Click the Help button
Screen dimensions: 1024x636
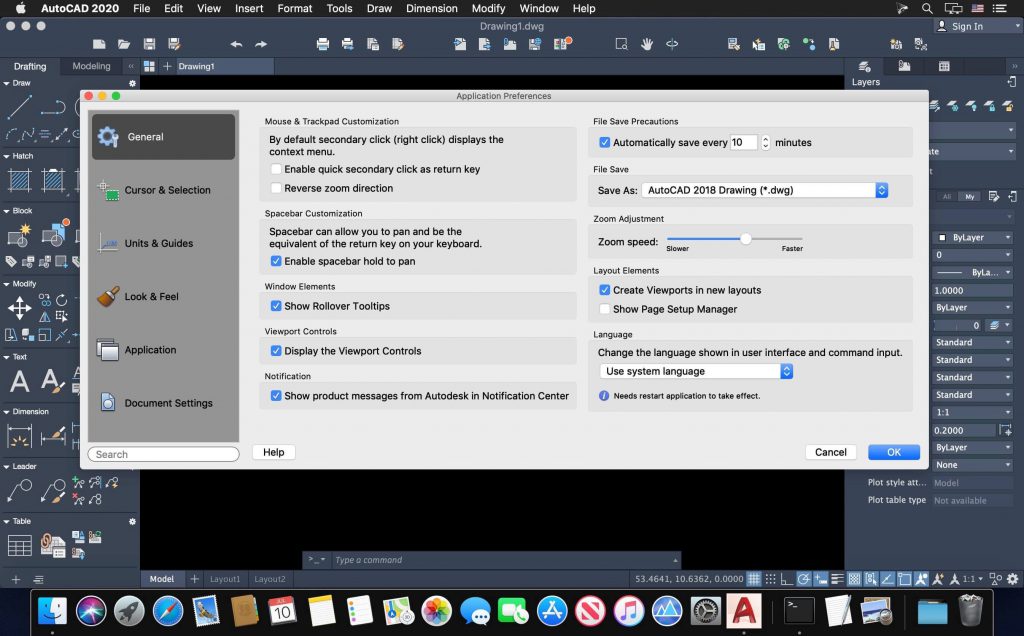(x=274, y=452)
